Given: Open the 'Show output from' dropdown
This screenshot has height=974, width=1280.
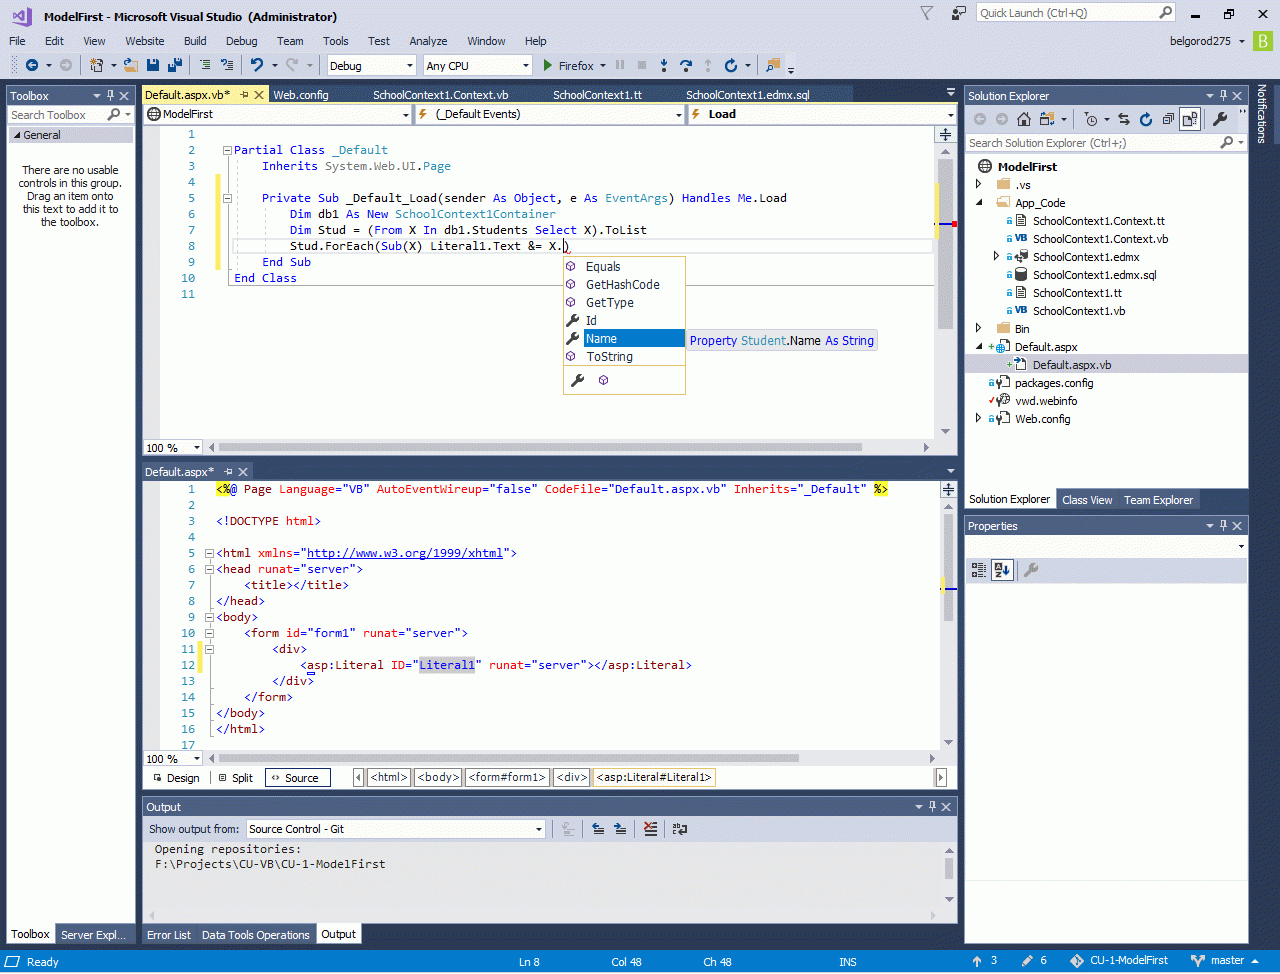Looking at the screenshot, I should (x=539, y=829).
